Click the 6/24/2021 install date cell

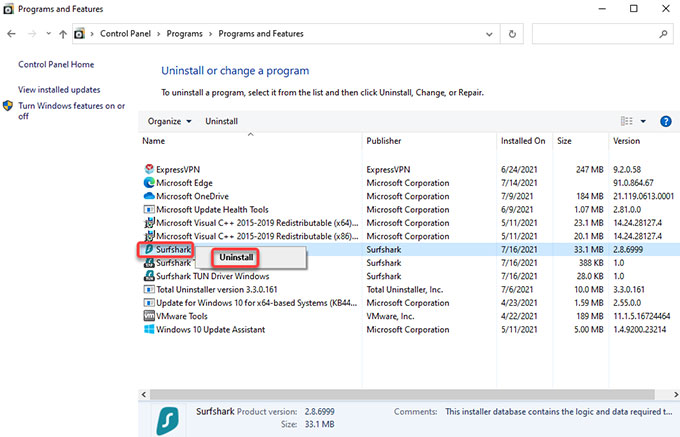[x=519, y=170]
